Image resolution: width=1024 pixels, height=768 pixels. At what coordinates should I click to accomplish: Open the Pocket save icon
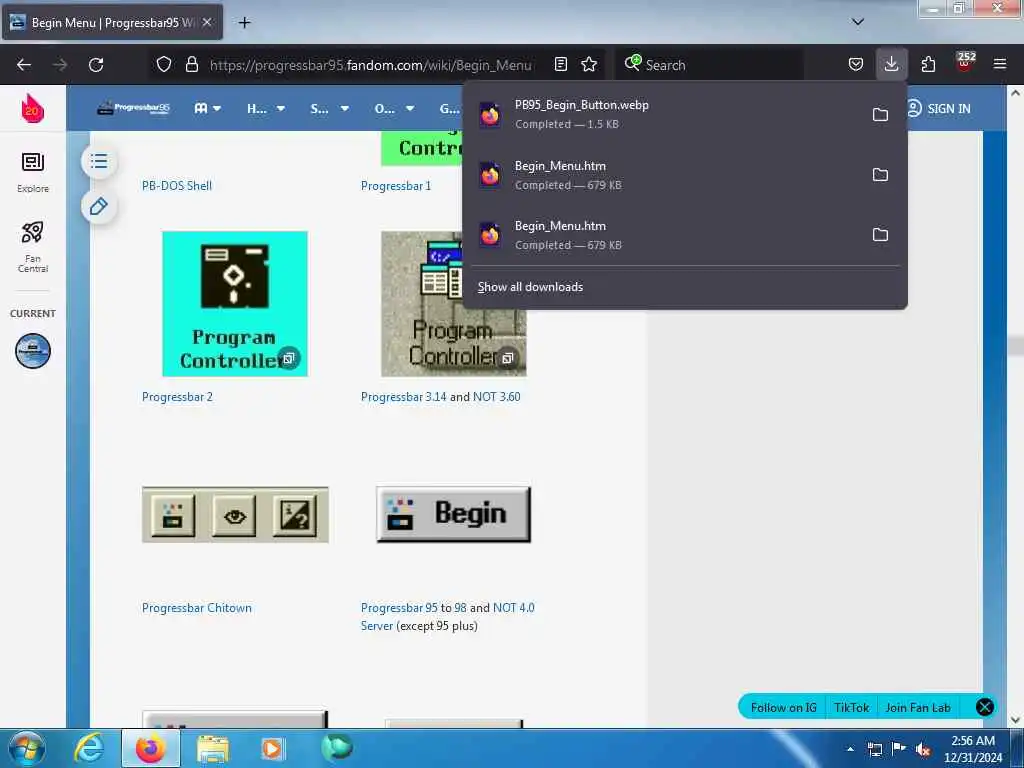point(856,64)
